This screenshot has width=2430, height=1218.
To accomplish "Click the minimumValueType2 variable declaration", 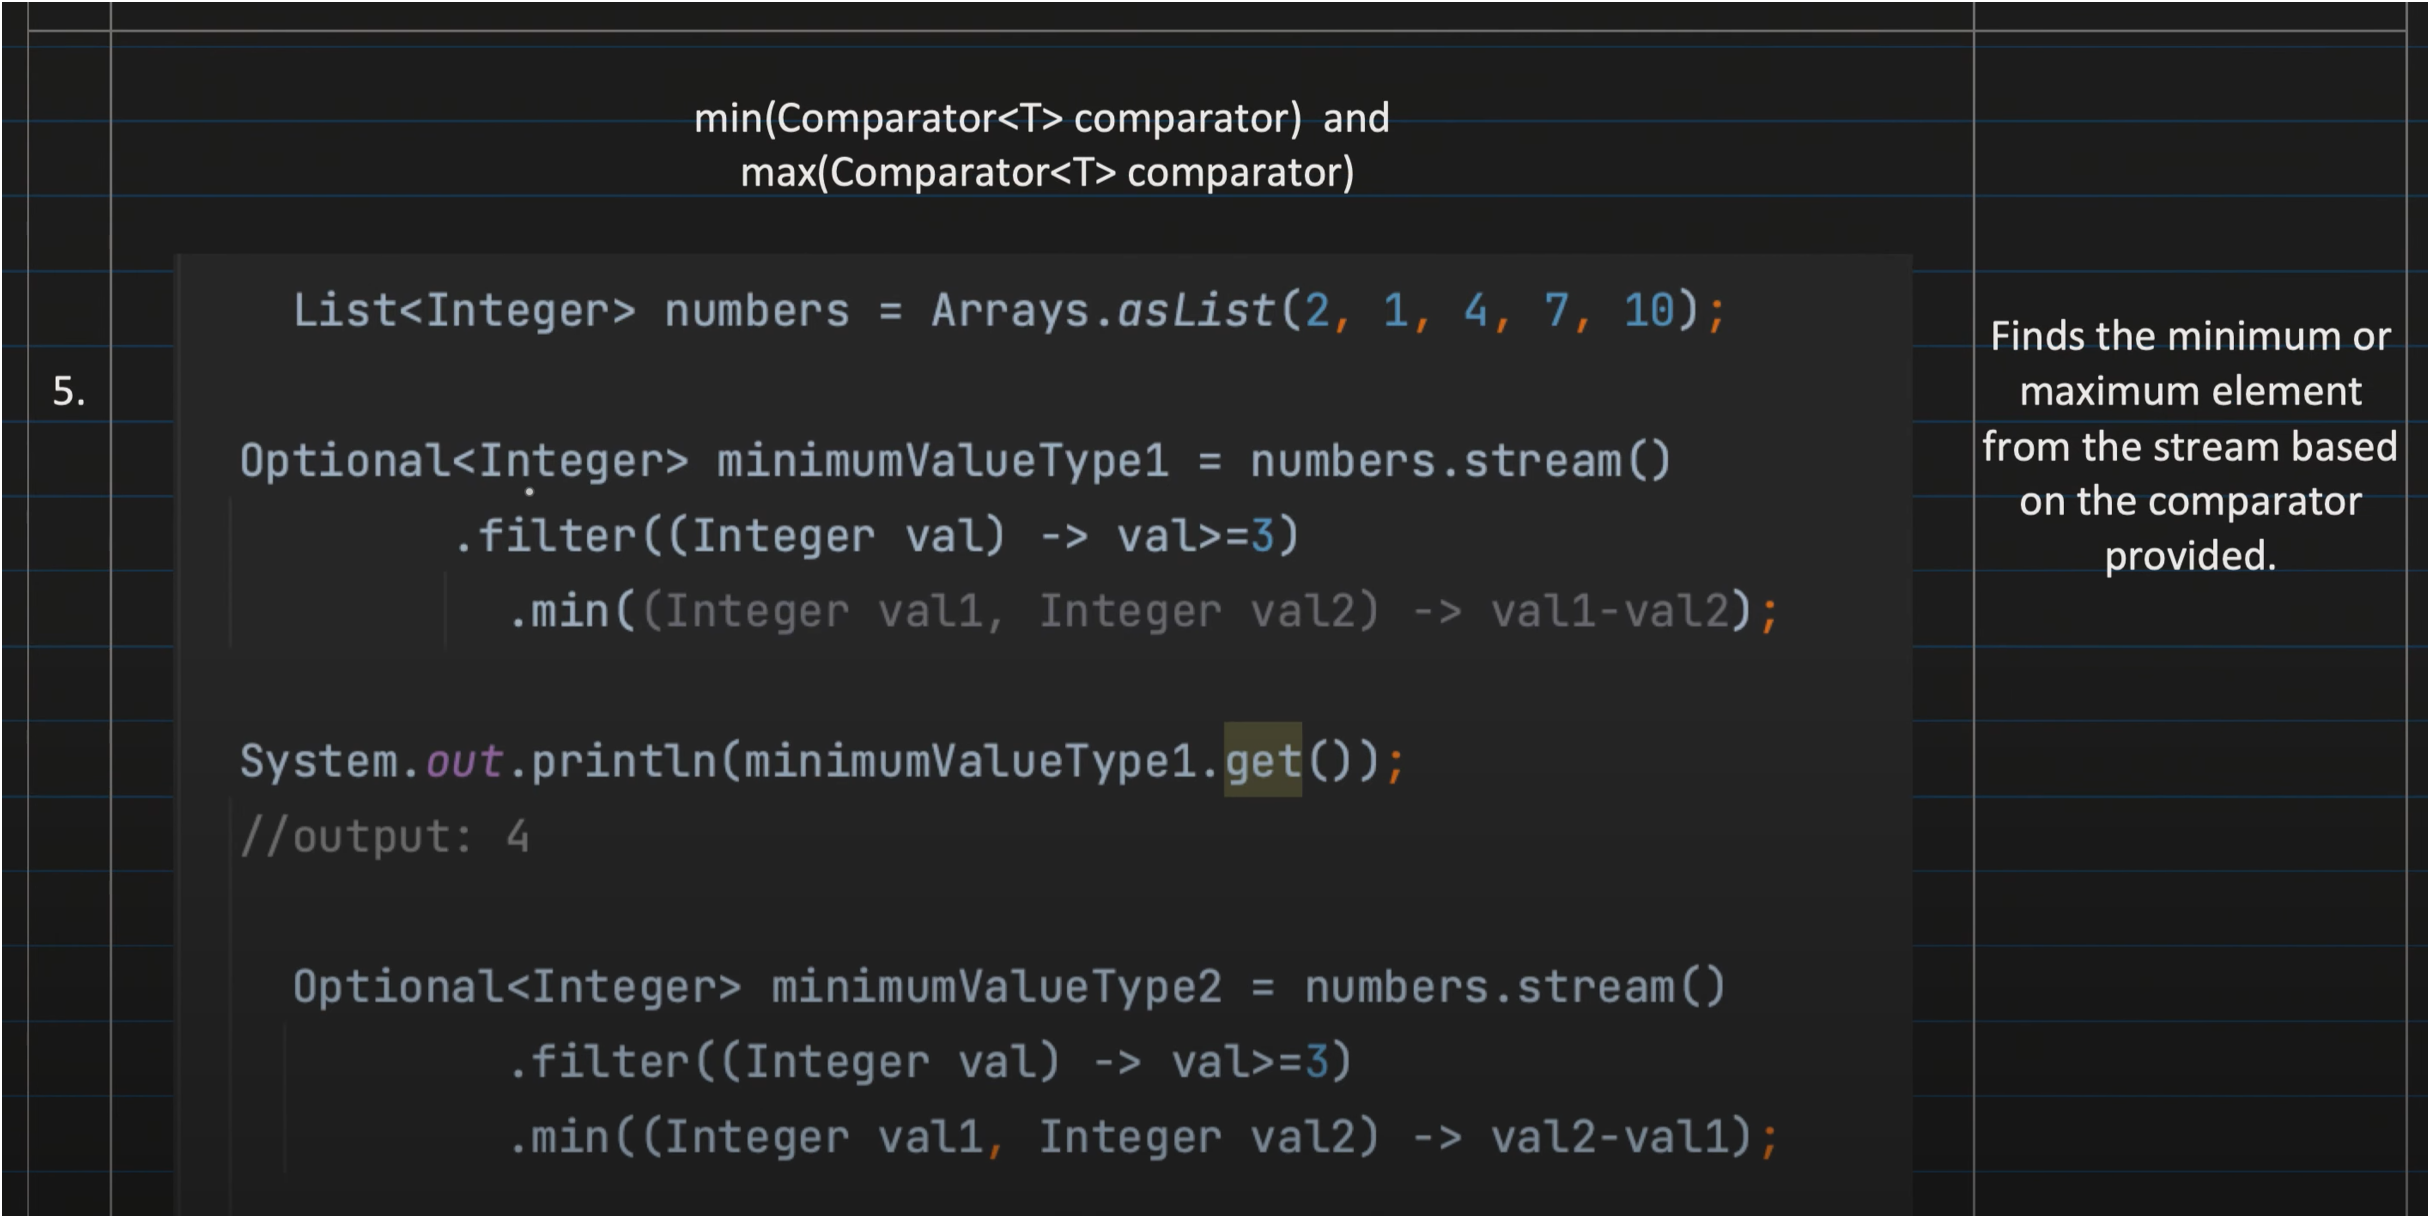I will coord(996,987).
